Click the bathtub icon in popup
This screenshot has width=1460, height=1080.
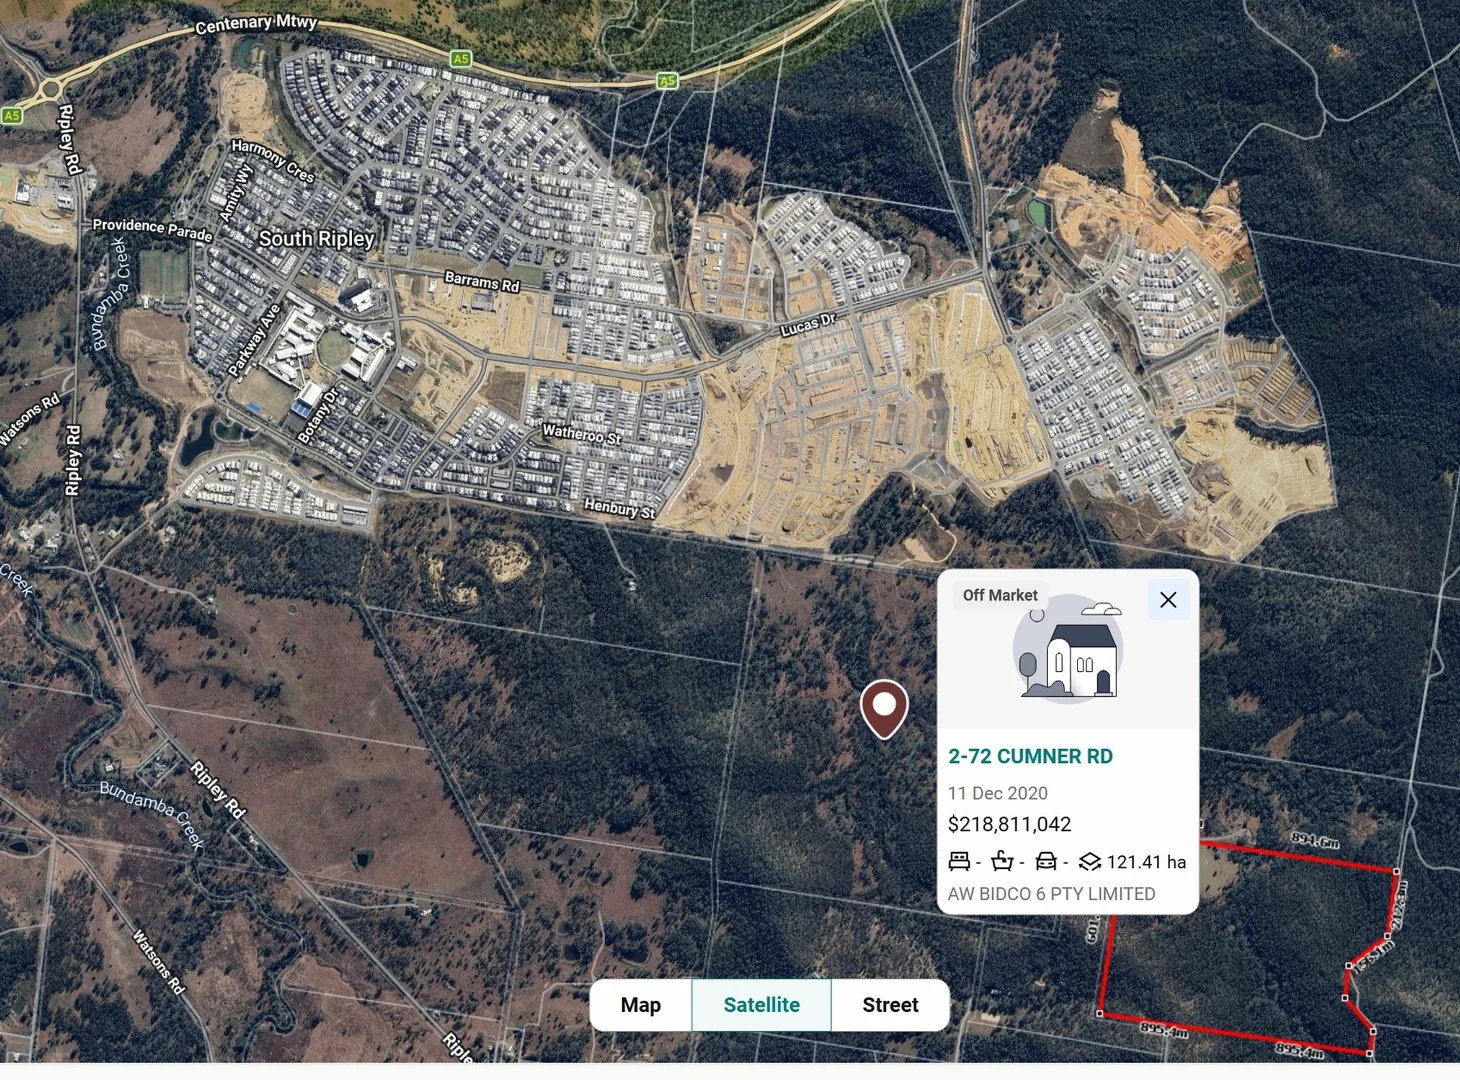click(x=1002, y=861)
